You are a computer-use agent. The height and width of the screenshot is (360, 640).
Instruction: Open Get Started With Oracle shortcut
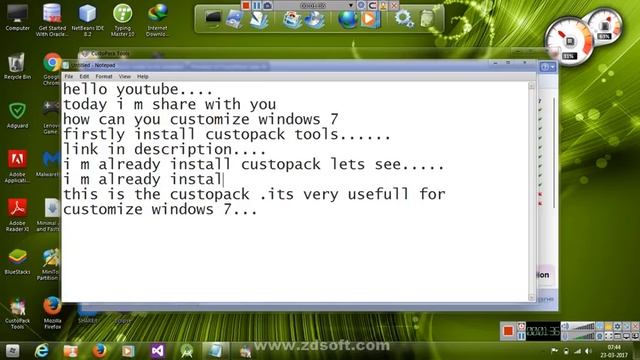(x=52, y=19)
